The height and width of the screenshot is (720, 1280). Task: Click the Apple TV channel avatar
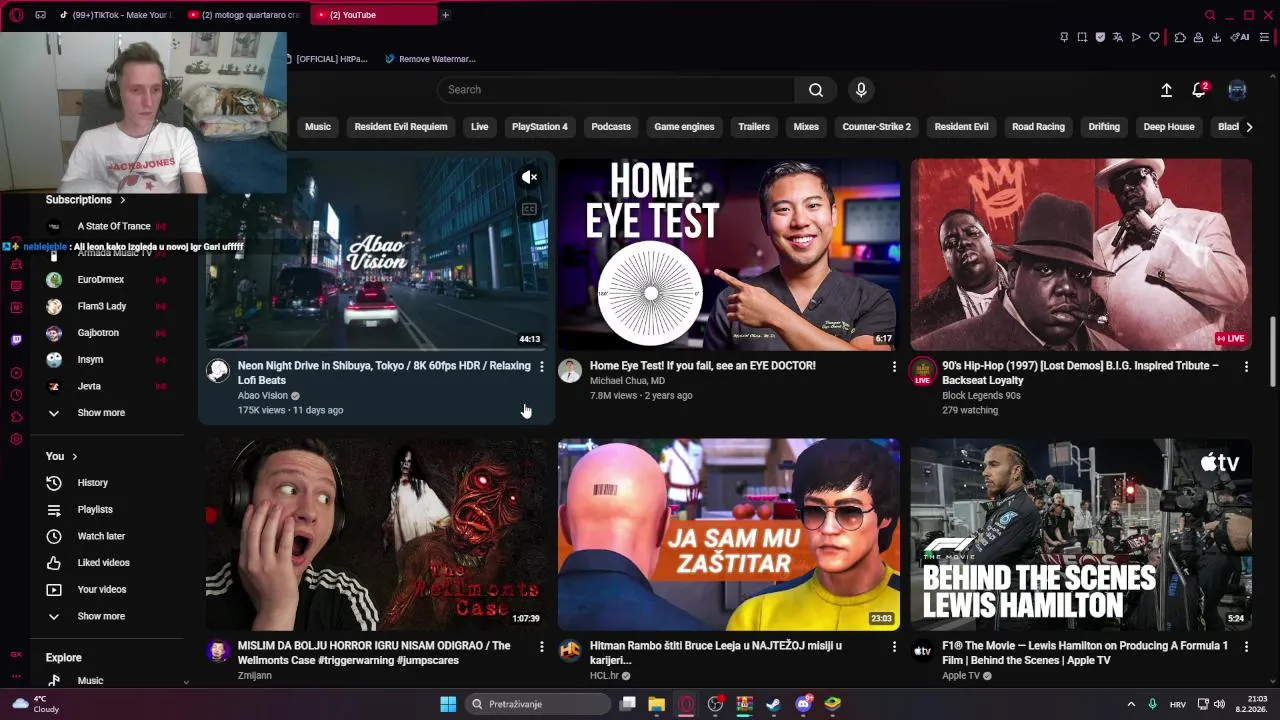pyautogui.click(x=922, y=651)
